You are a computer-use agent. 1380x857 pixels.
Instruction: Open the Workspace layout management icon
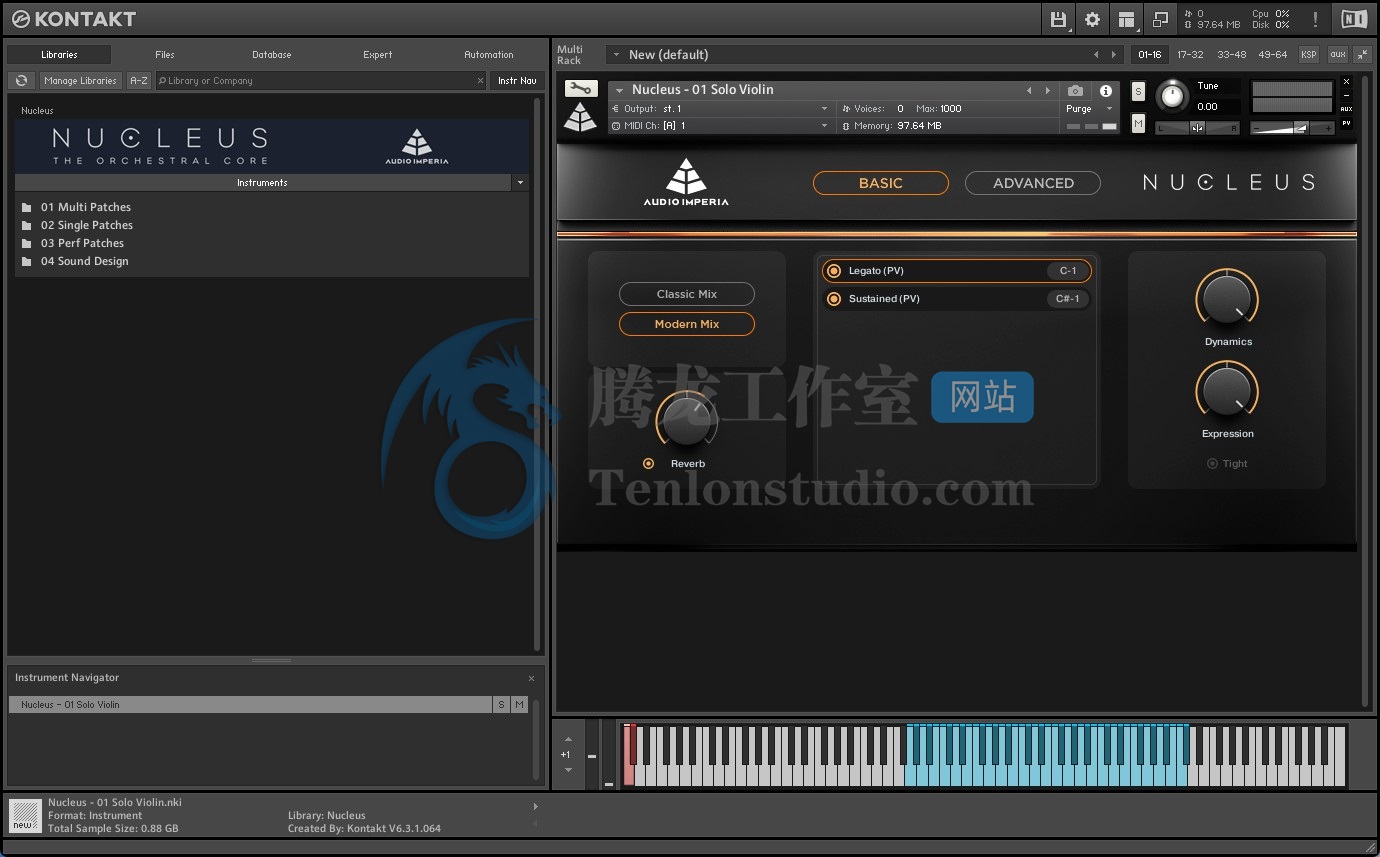click(x=1127, y=19)
